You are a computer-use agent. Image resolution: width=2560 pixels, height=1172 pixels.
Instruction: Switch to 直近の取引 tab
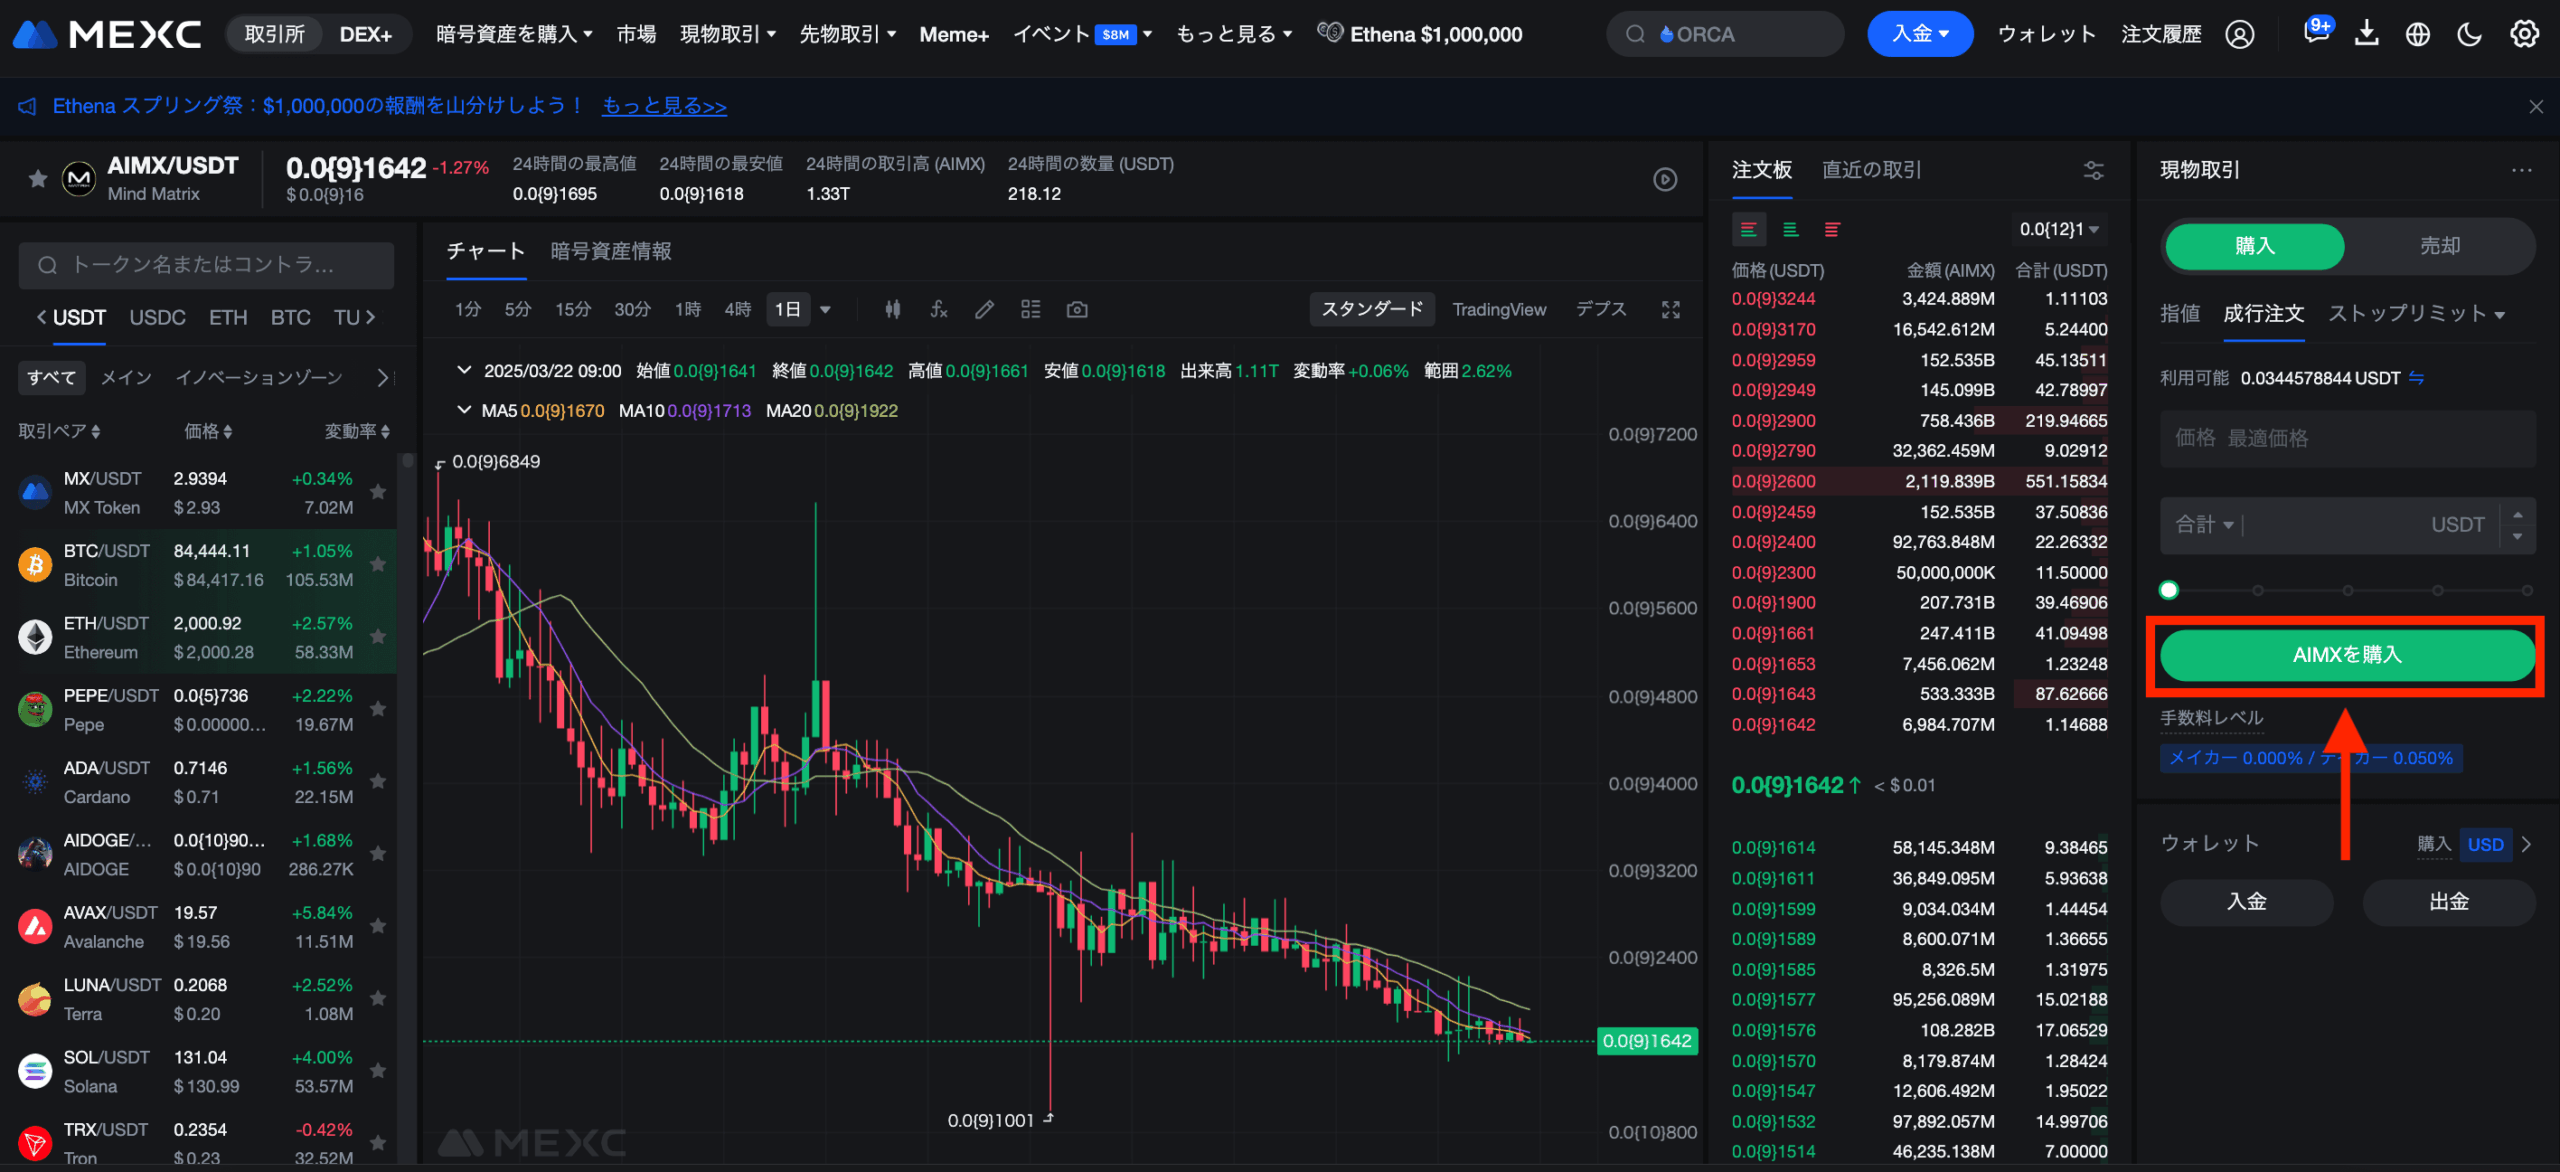tap(1871, 170)
